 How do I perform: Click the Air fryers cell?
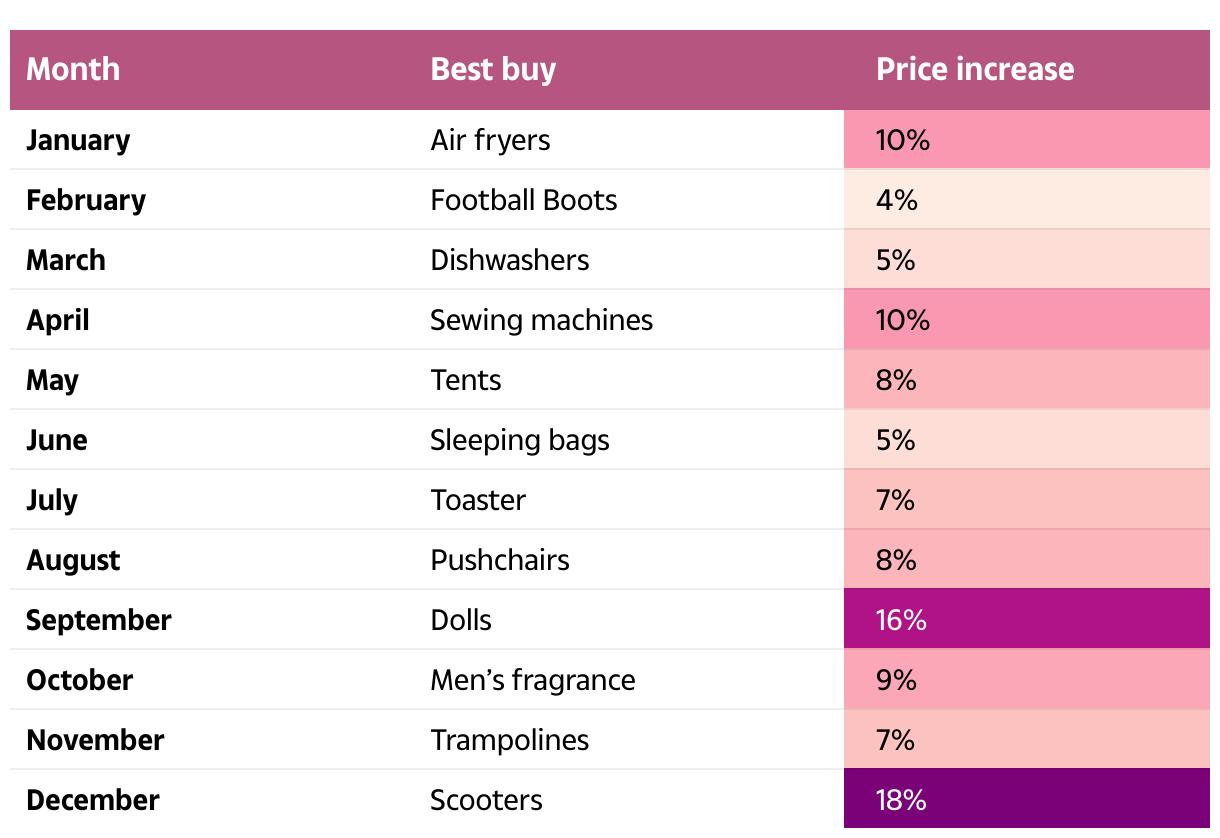[x=490, y=140]
